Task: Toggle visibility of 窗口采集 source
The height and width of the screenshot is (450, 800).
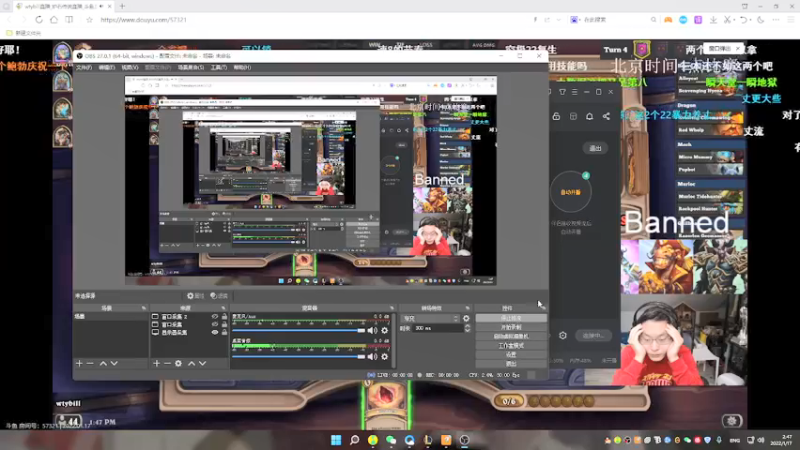Action: [x=215, y=324]
